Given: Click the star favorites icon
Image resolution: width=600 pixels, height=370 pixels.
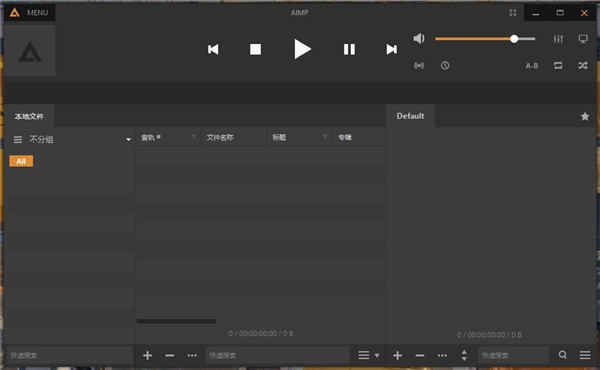Looking at the screenshot, I should [x=585, y=116].
